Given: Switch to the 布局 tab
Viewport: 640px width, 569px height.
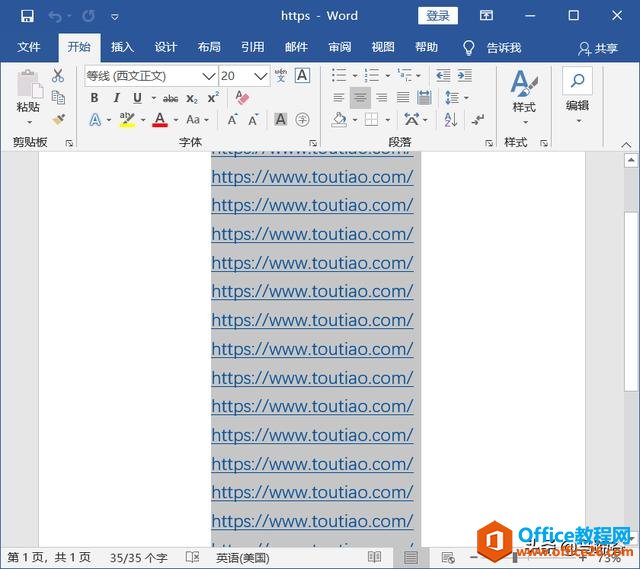Looking at the screenshot, I should (x=209, y=47).
